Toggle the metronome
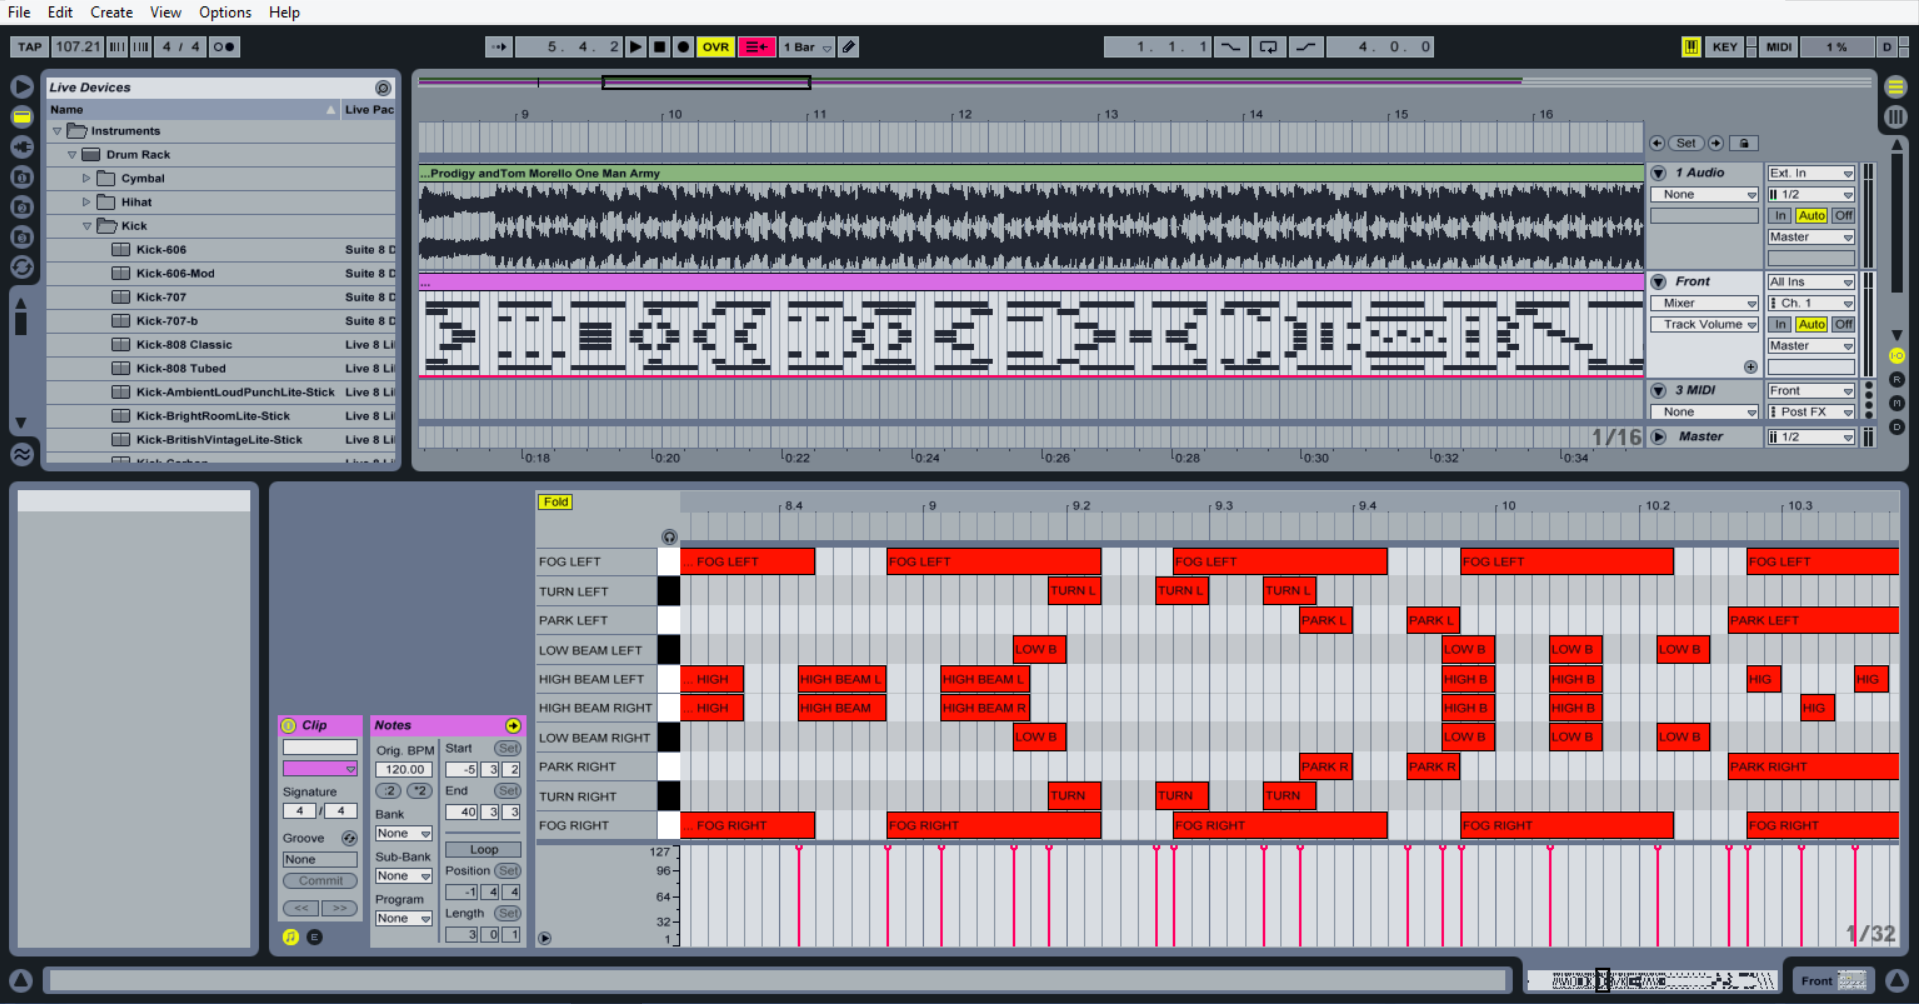The width and height of the screenshot is (1919, 1004). click(224, 47)
